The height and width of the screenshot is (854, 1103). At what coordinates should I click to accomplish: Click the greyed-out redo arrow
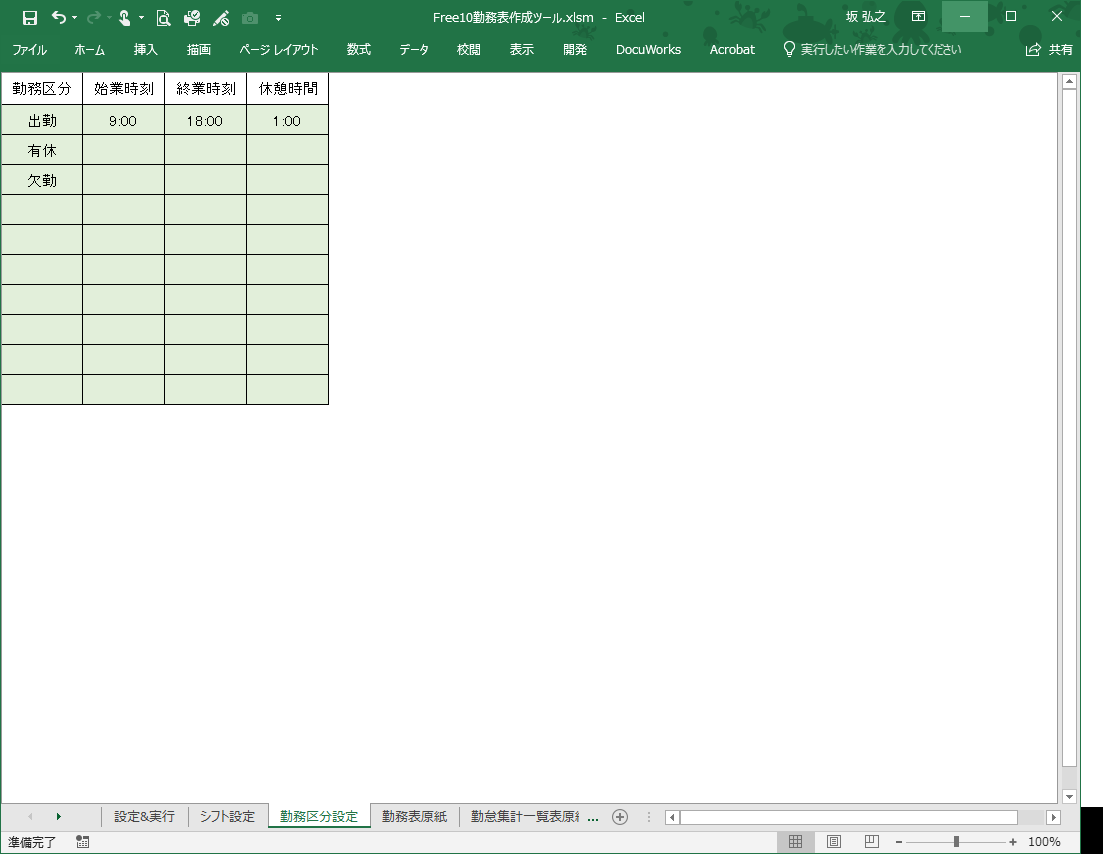(x=93, y=18)
